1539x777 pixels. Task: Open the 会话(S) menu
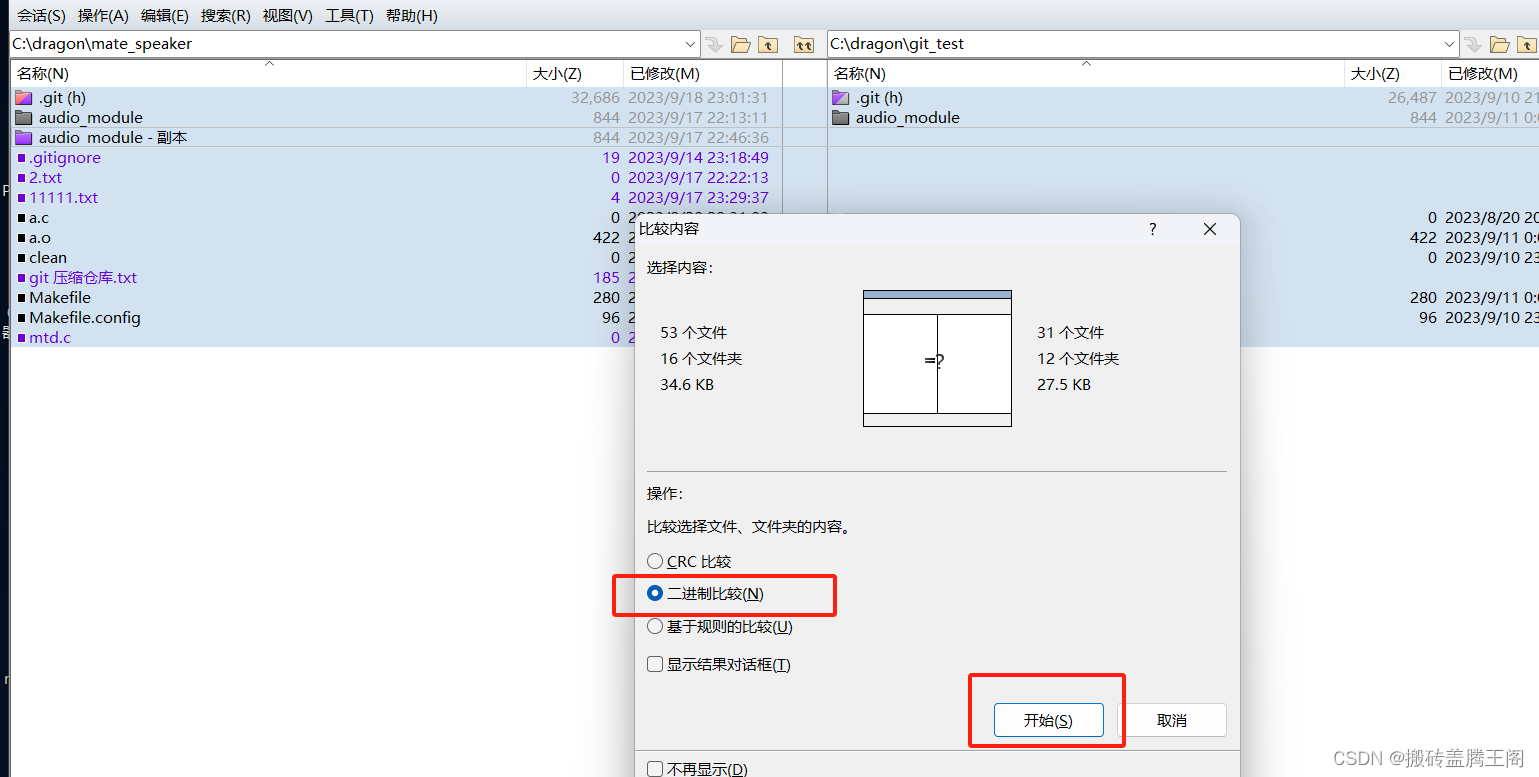pyautogui.click(x=41, y=15)
